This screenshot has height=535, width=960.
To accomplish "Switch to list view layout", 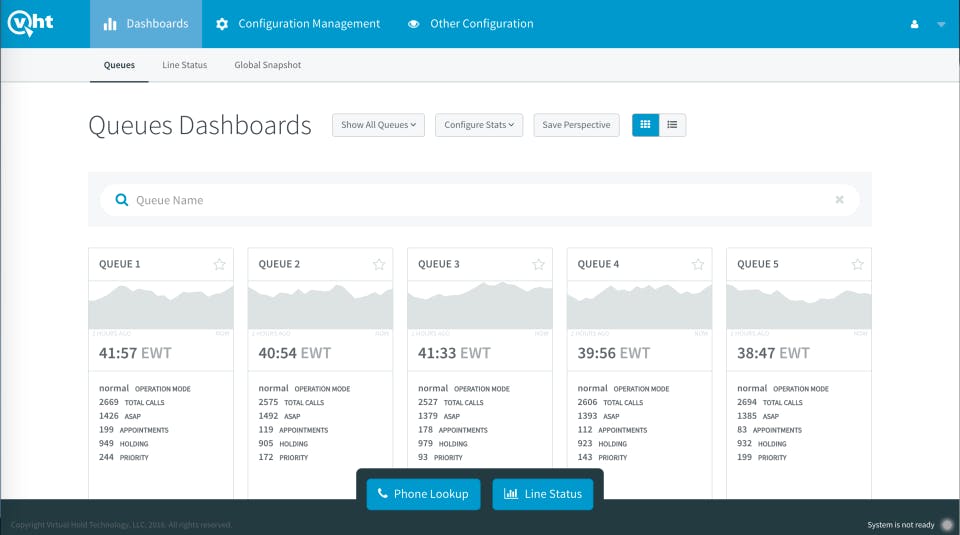I will [x=672, y=125].
